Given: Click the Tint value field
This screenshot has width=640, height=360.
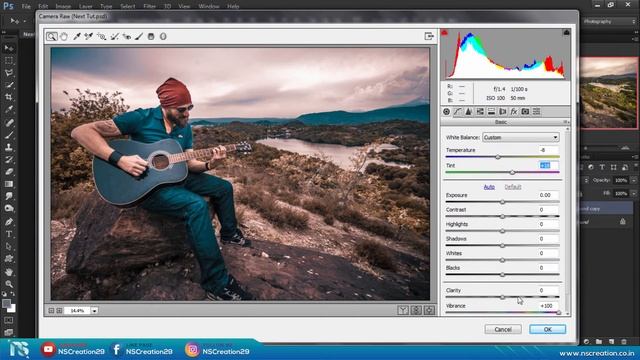Looking at the screenshot, I should pos(548,165).
